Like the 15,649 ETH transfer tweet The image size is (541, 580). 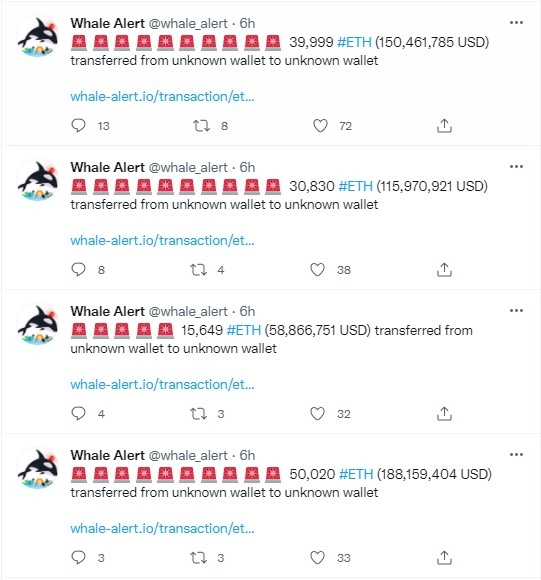coord(317,414)
